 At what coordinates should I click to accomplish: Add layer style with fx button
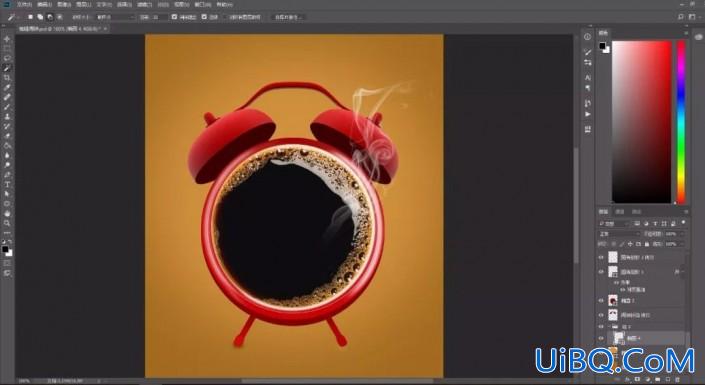pyautogui.click(x=628, y=379)
